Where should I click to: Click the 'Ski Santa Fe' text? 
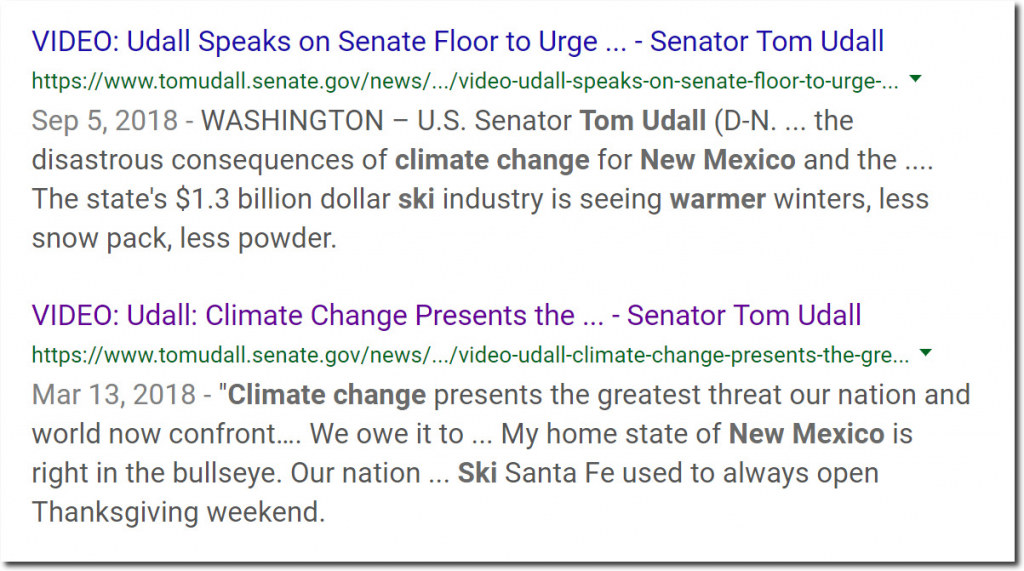536,473
